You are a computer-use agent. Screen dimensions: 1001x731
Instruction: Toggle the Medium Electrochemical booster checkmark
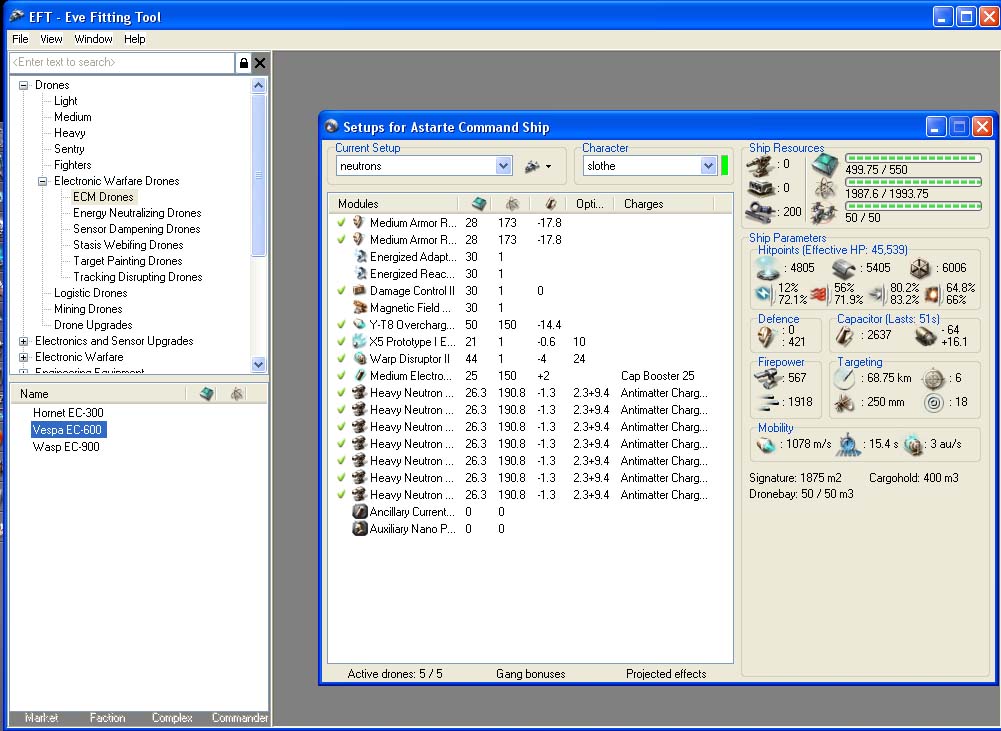click(x=342, y=375)
